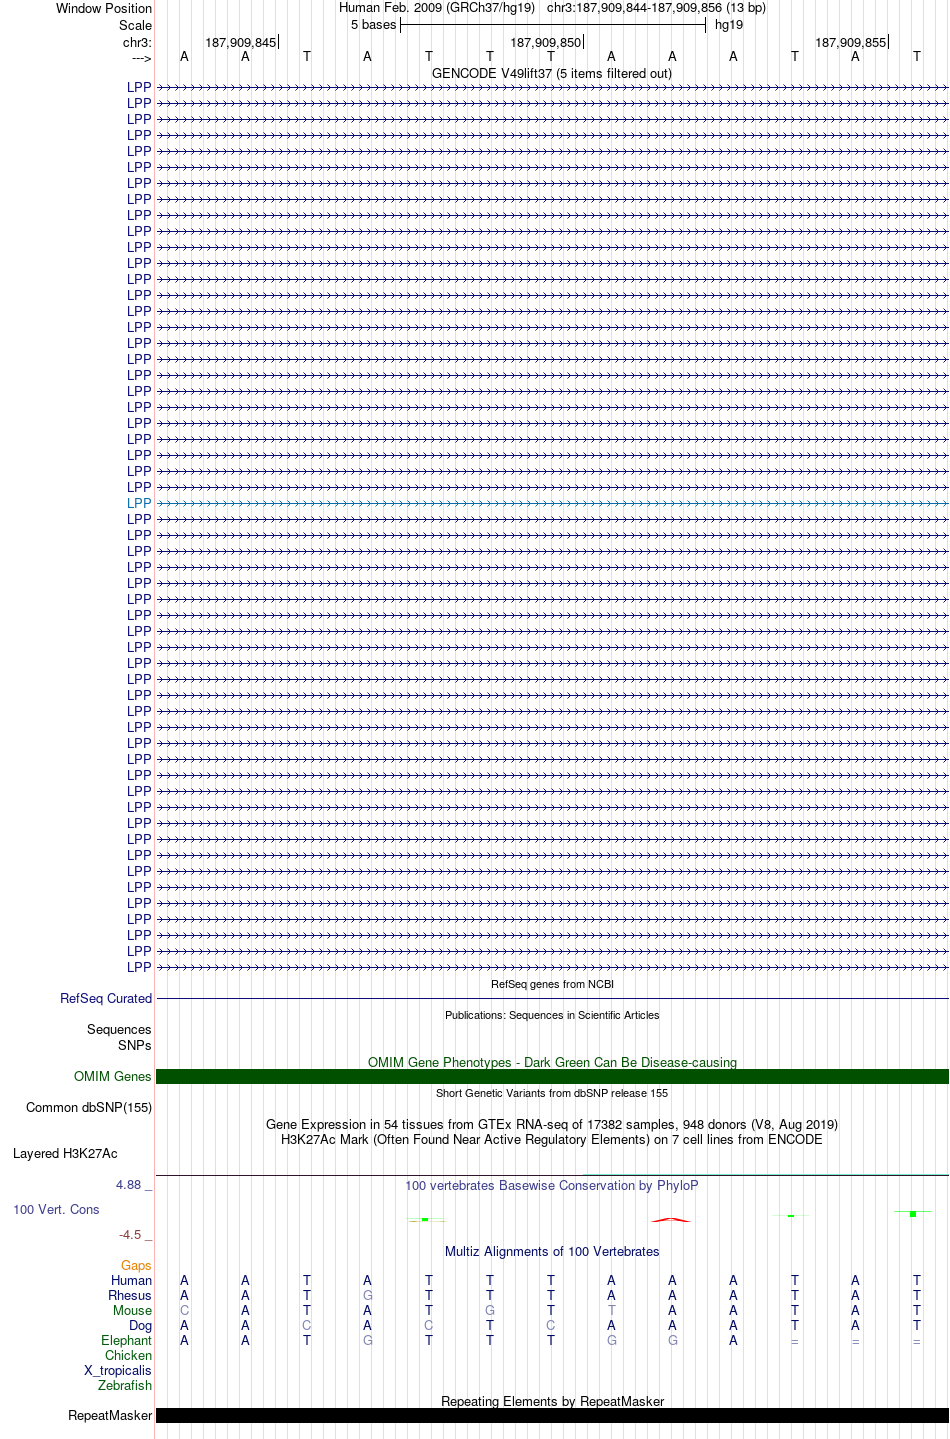Click the RepeatMasker track label
Image resolution: width=950 pixels, height=1439 pixels.
110,1415
